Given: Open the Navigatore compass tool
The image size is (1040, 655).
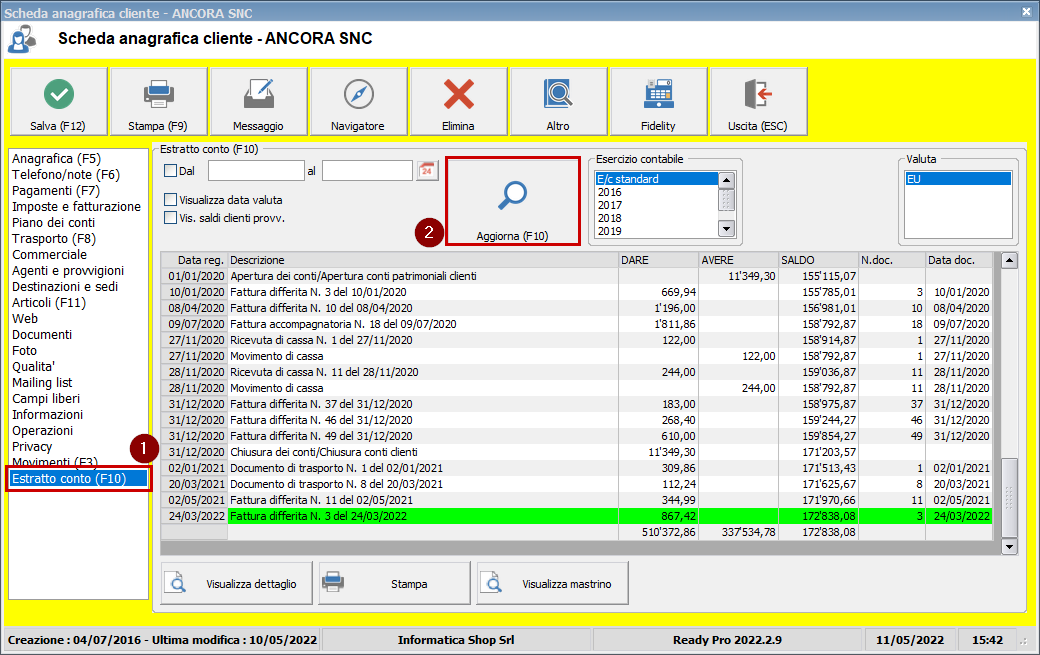Looking at the screenshot, I should [x=357, y=92].
